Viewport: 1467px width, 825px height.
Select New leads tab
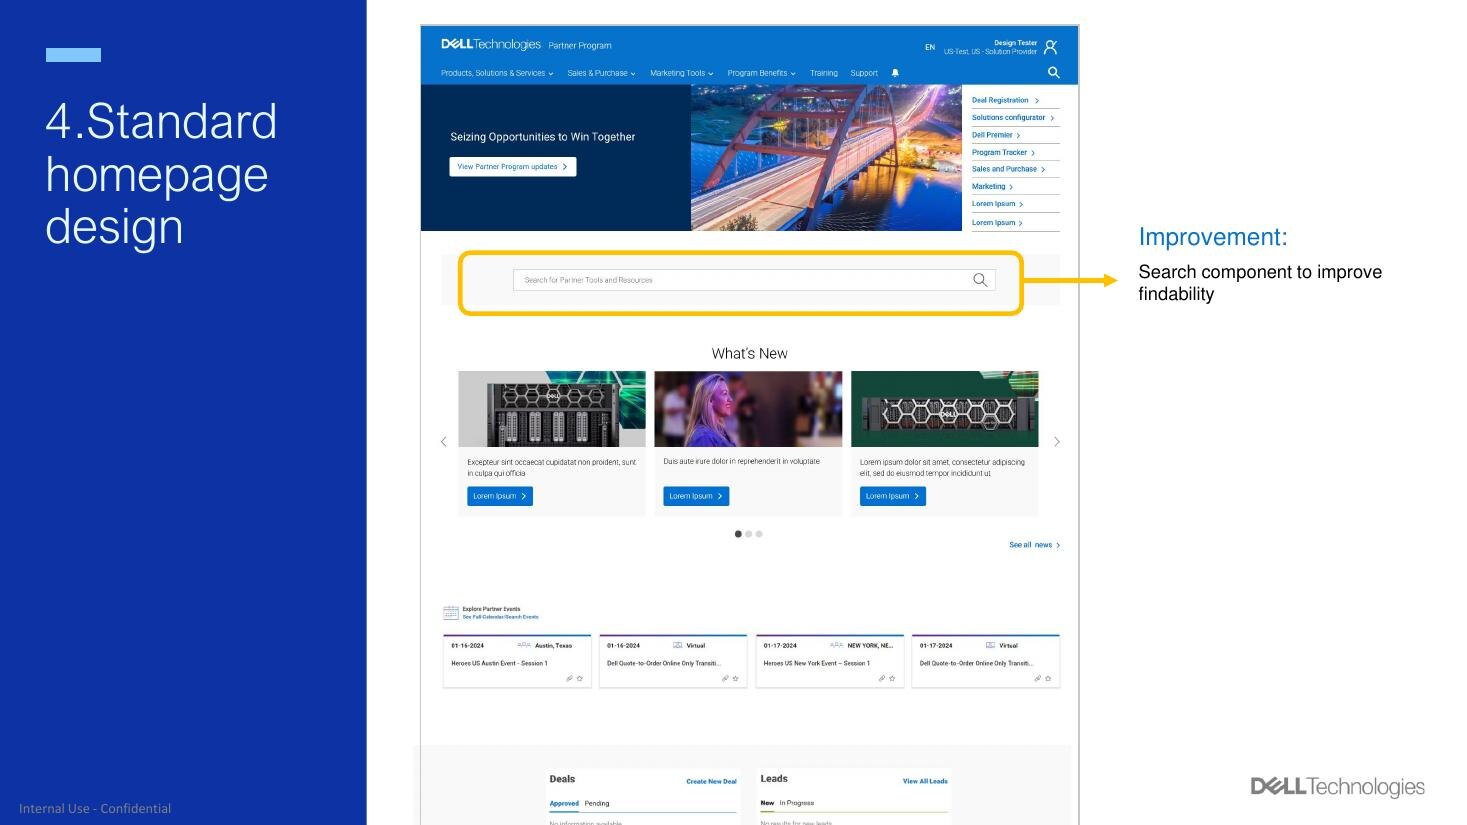[767, 803]
